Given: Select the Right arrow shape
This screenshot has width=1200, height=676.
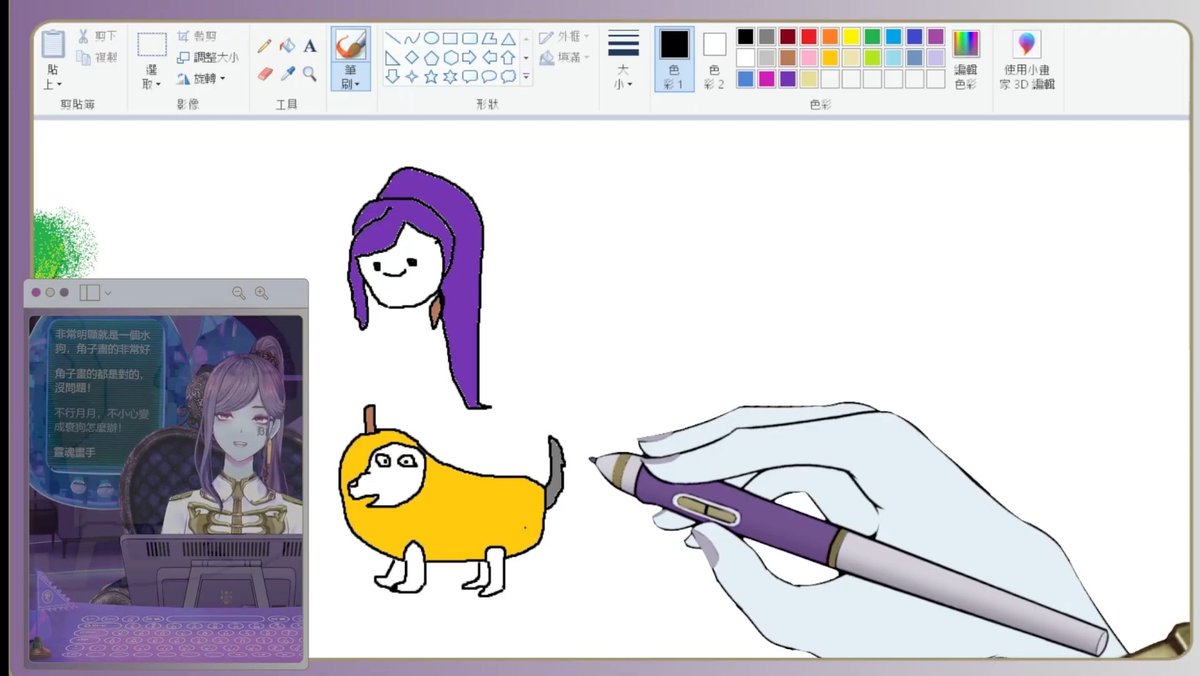Looking at the screenshot, I should 469,57.
